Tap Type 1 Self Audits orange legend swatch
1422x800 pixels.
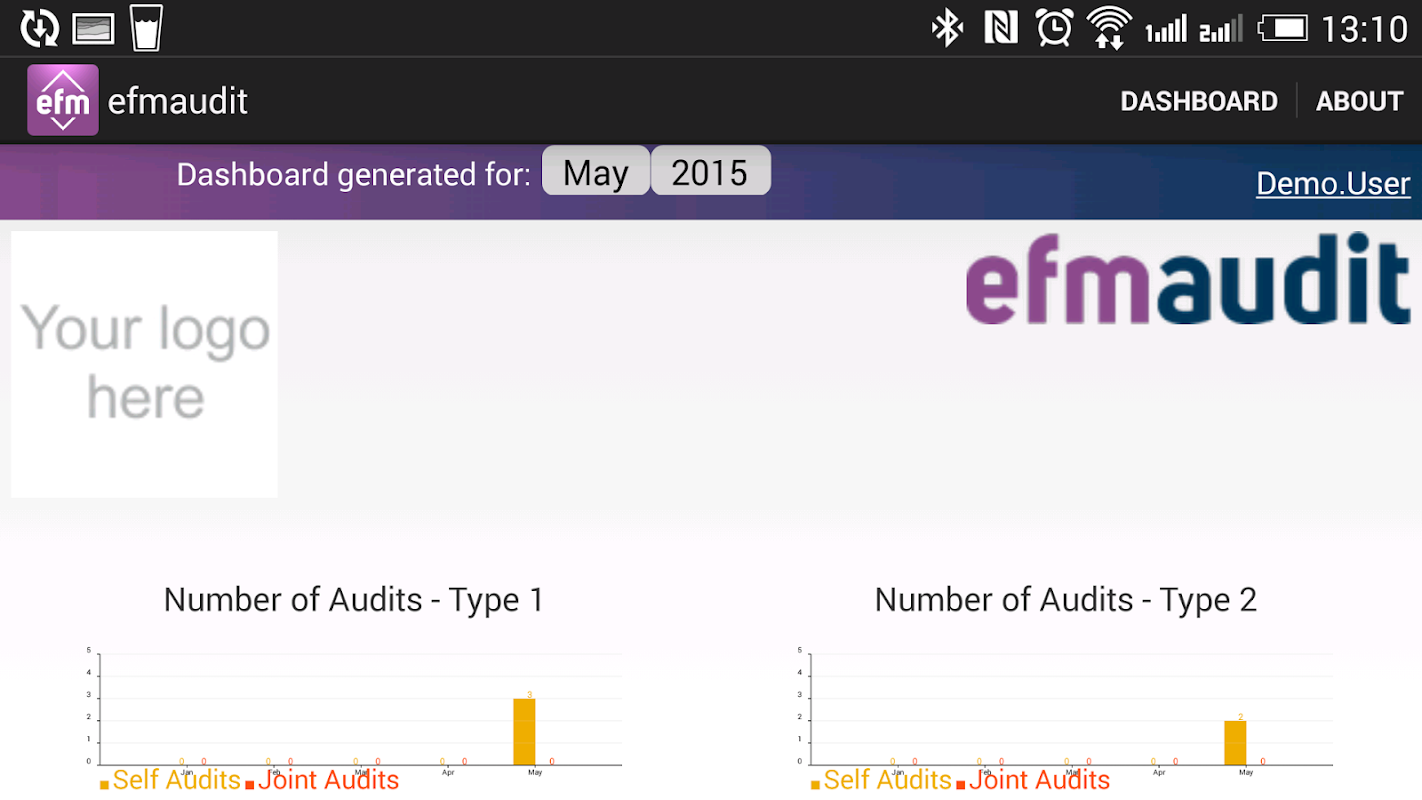105,785
